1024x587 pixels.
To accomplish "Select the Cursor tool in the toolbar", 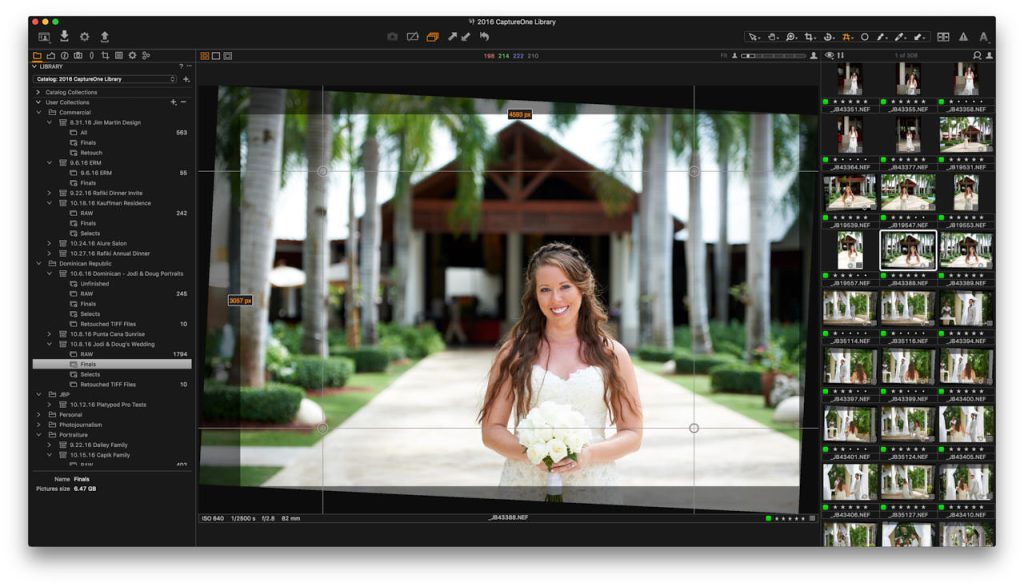I will [x=752, y=35].
